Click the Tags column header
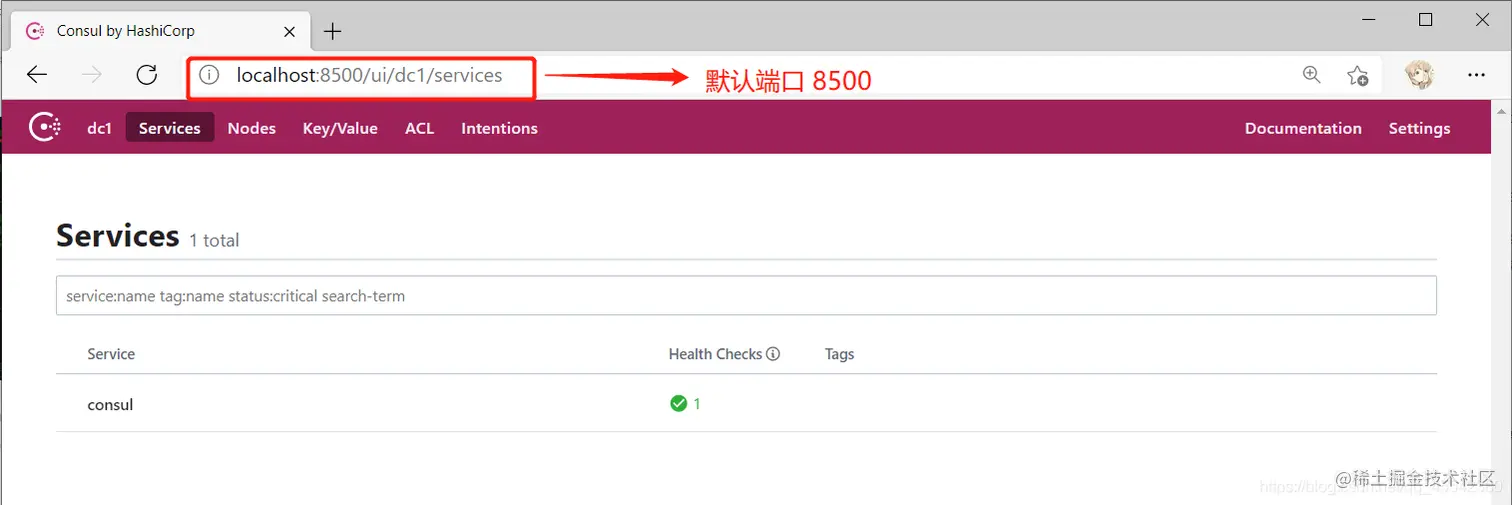The image size is (1512, 505). click(840, 354)
